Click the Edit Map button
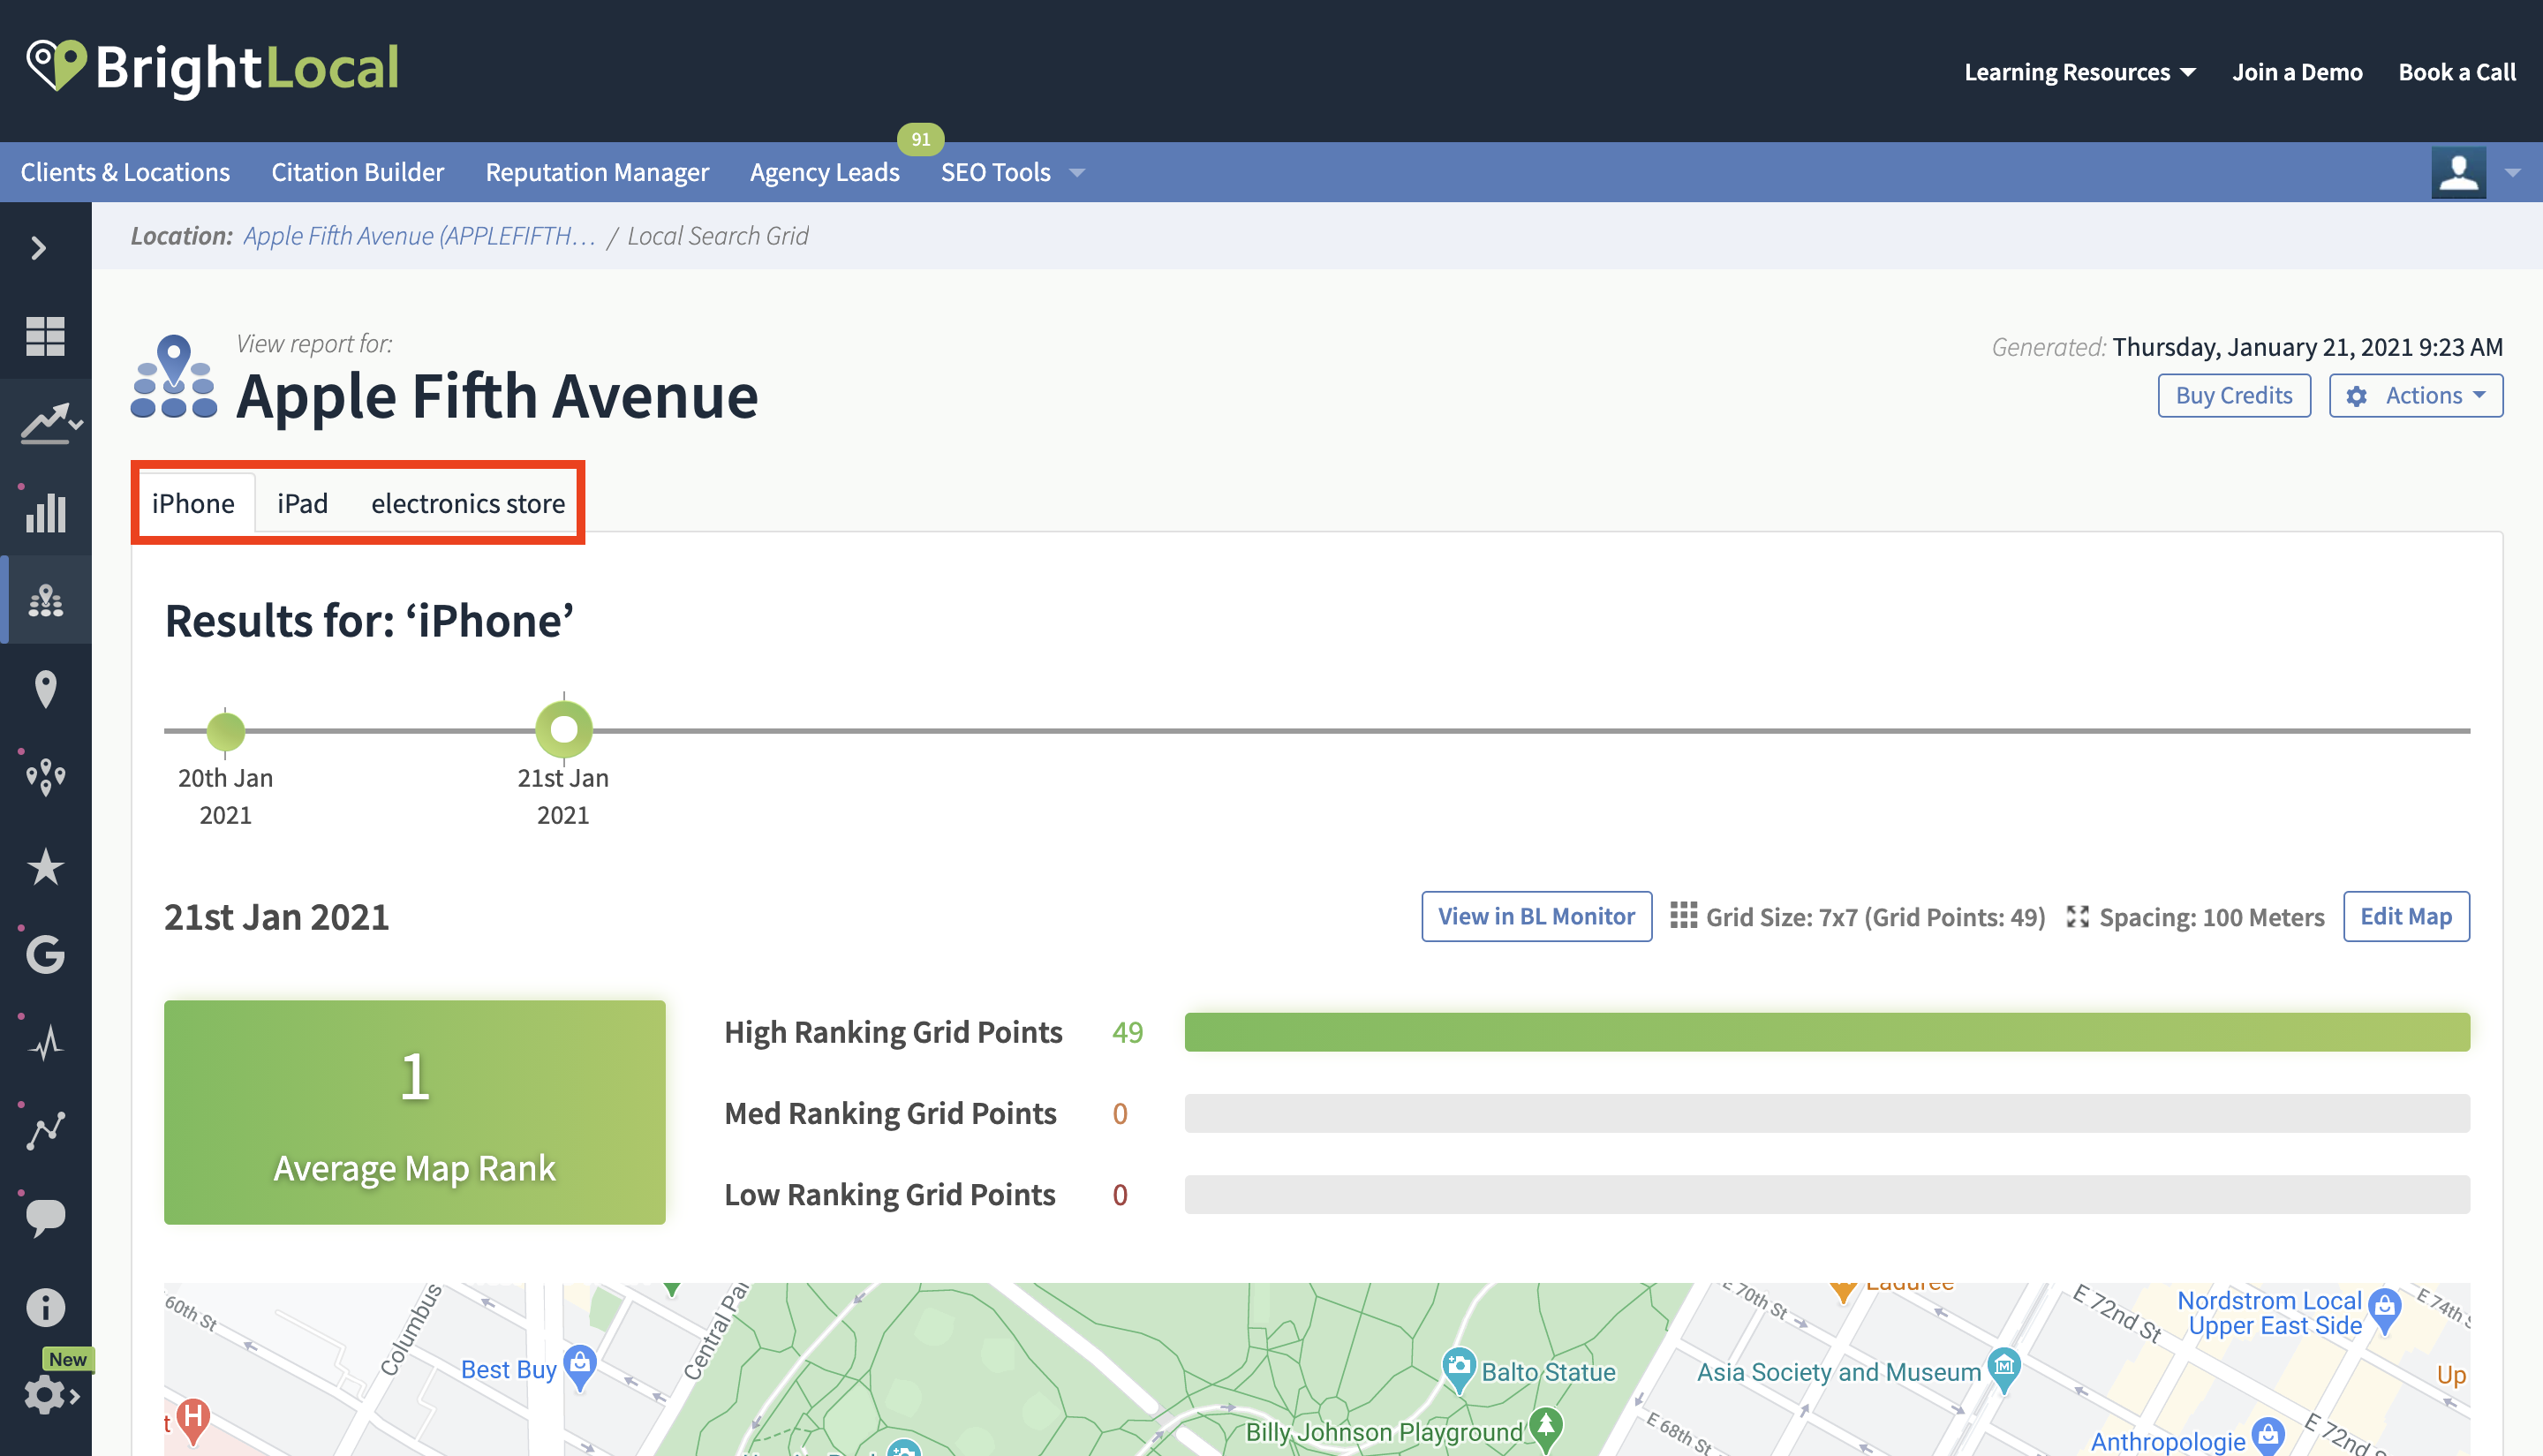The width and height of the screenshot is (2543, 1456). tap(2406, 916)
